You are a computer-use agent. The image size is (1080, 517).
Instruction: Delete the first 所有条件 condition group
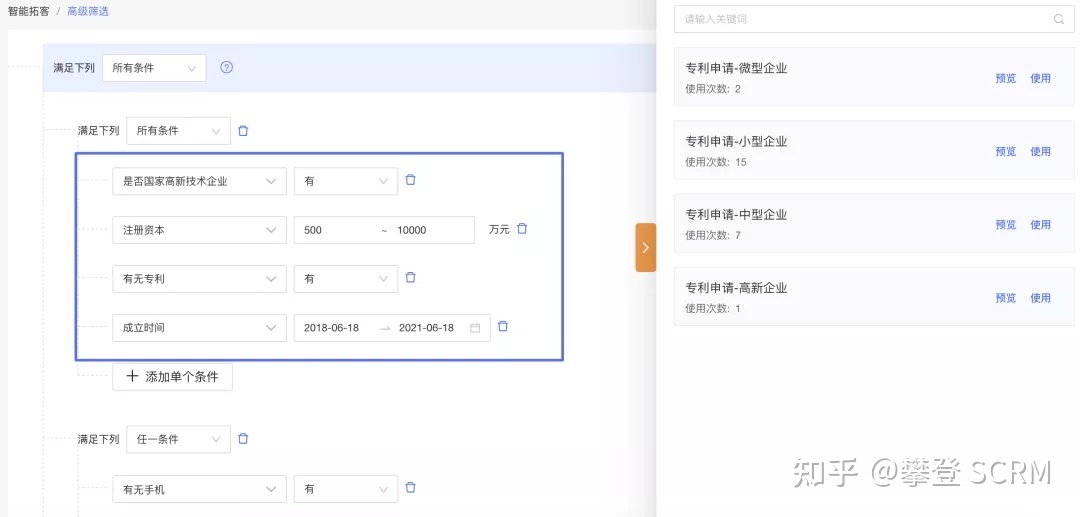(243, 131)
